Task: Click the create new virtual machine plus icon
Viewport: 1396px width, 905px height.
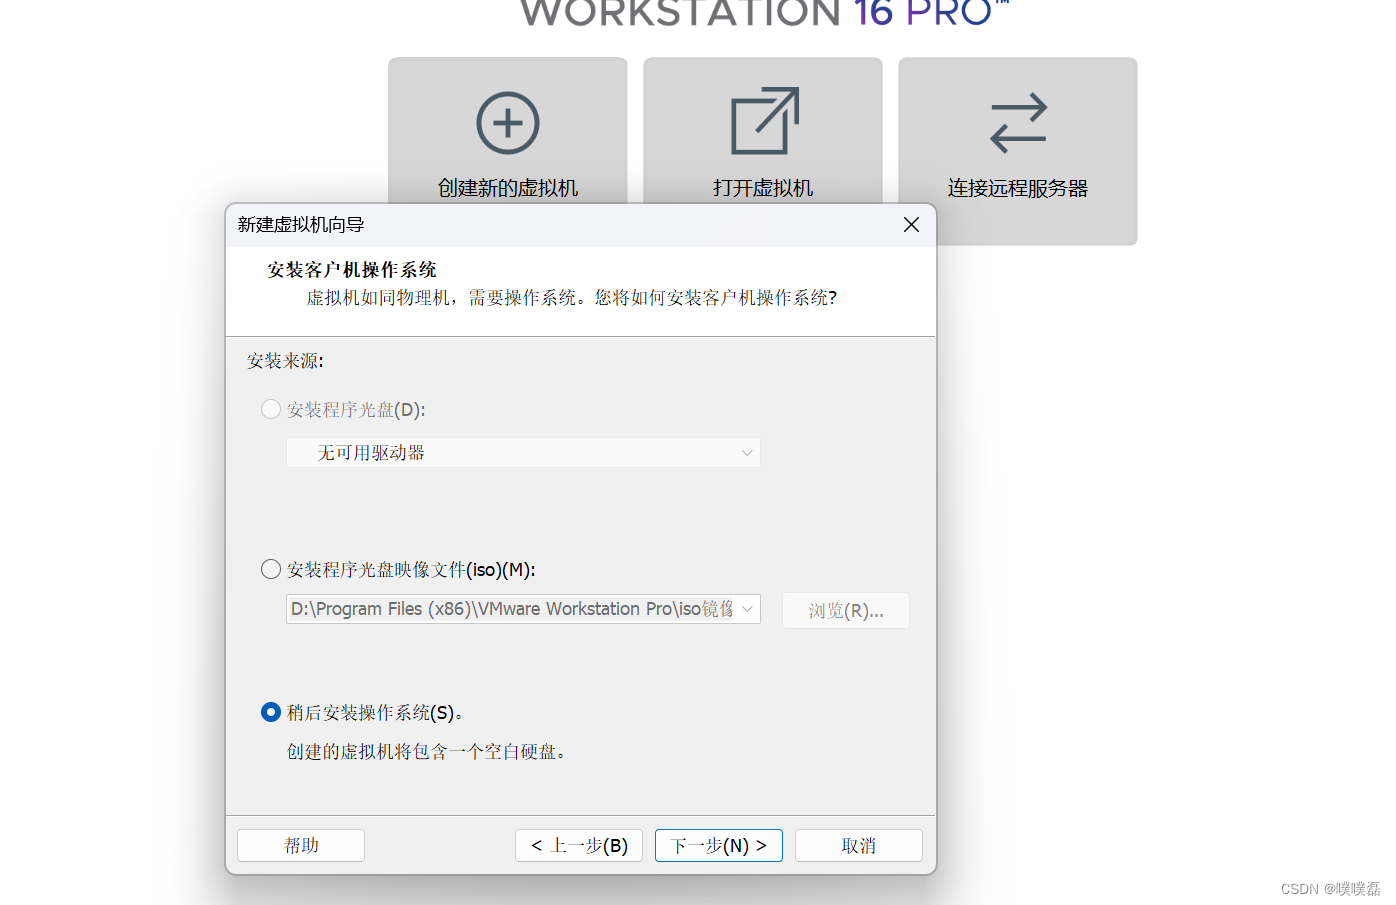Action: click(508, 123)
